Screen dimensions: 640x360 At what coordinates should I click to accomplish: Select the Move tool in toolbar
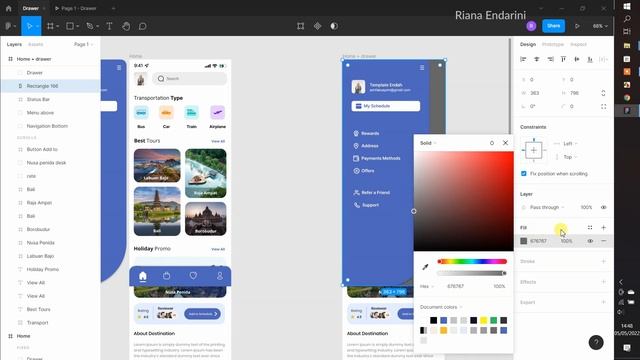click(29, 26)
